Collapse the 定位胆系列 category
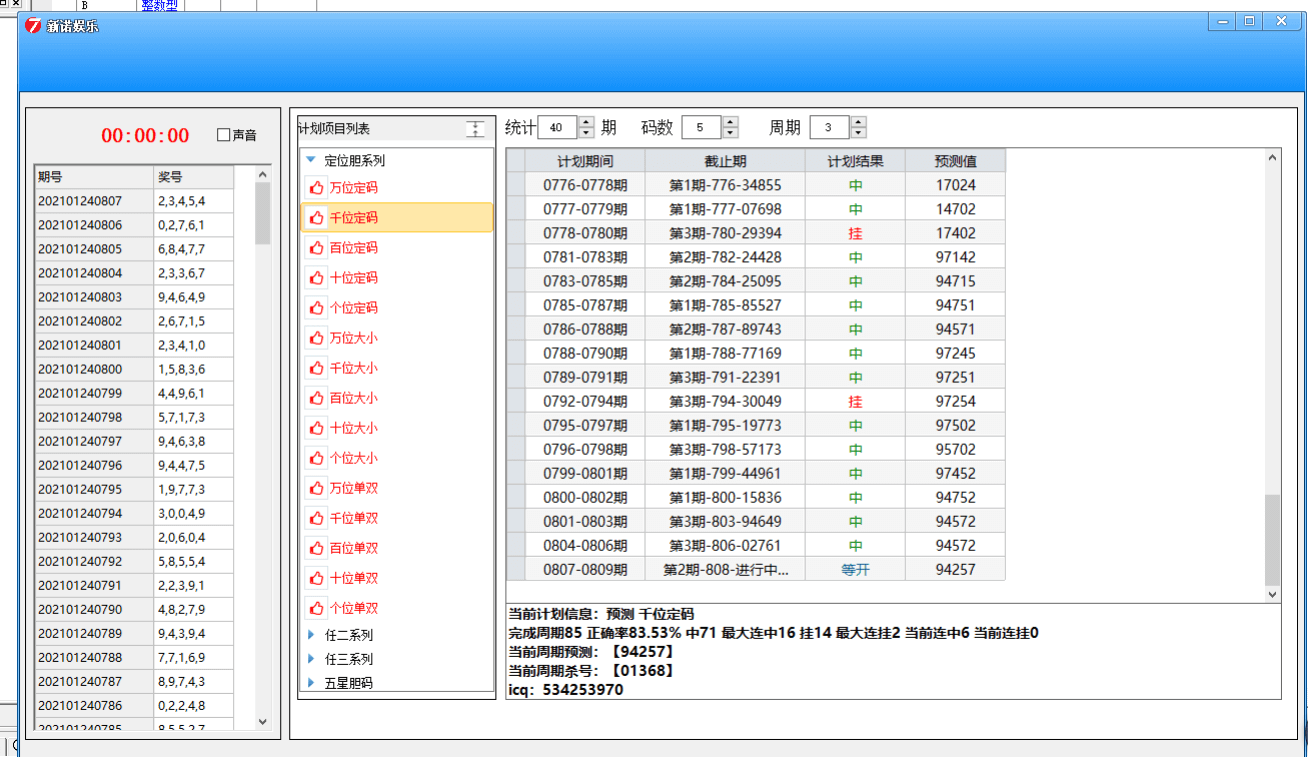This screenshot has height=757, width=1309. point(310,159)
